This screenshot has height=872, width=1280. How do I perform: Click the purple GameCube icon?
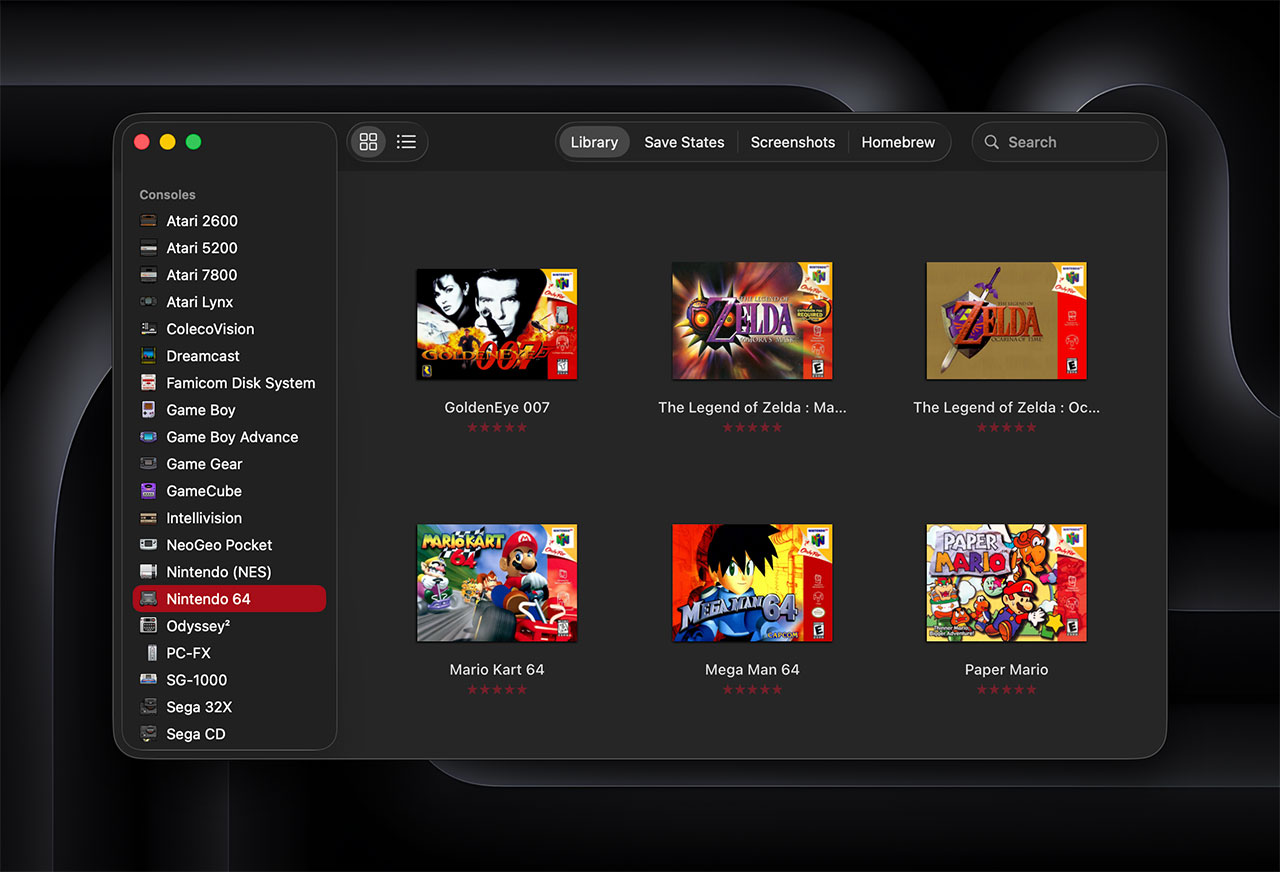tap(148, 491)
